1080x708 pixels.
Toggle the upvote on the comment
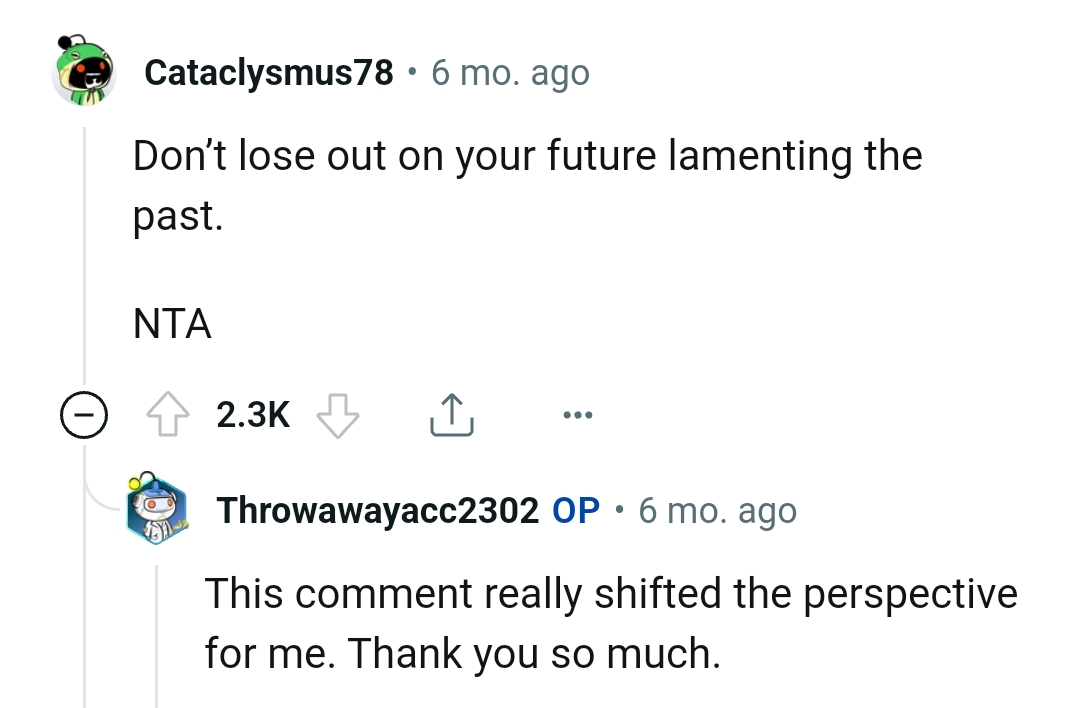167,413
